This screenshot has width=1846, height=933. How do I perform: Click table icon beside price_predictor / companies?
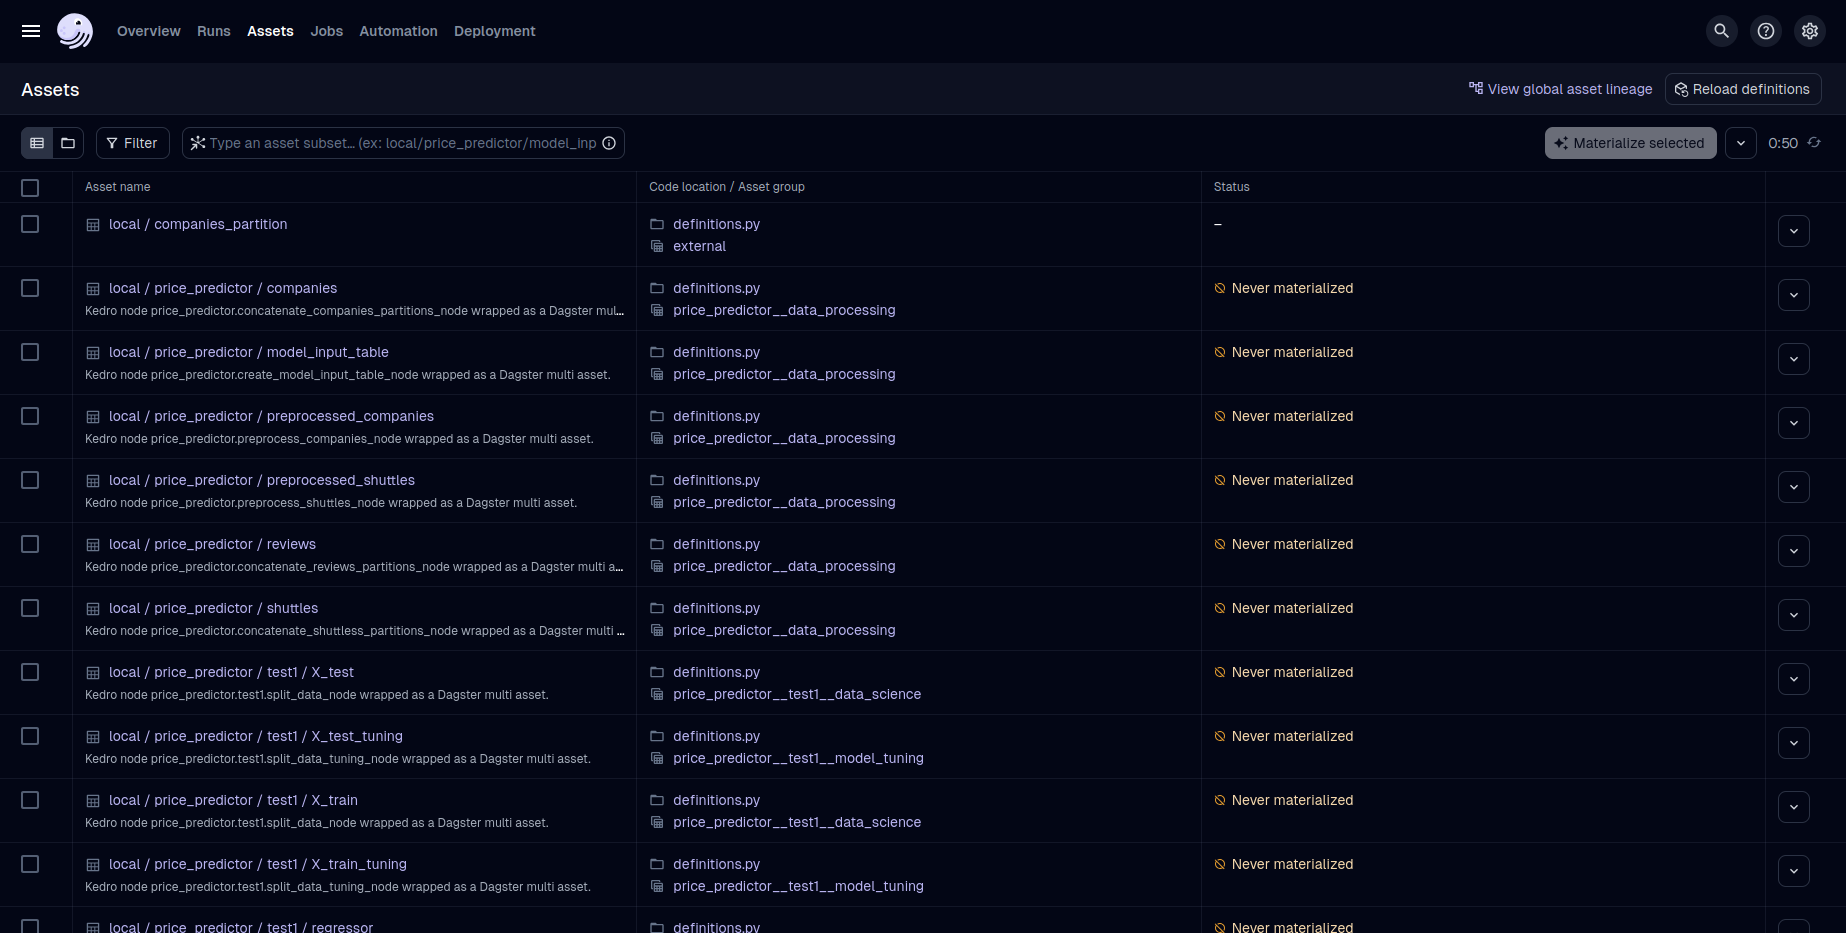point(93,289)
